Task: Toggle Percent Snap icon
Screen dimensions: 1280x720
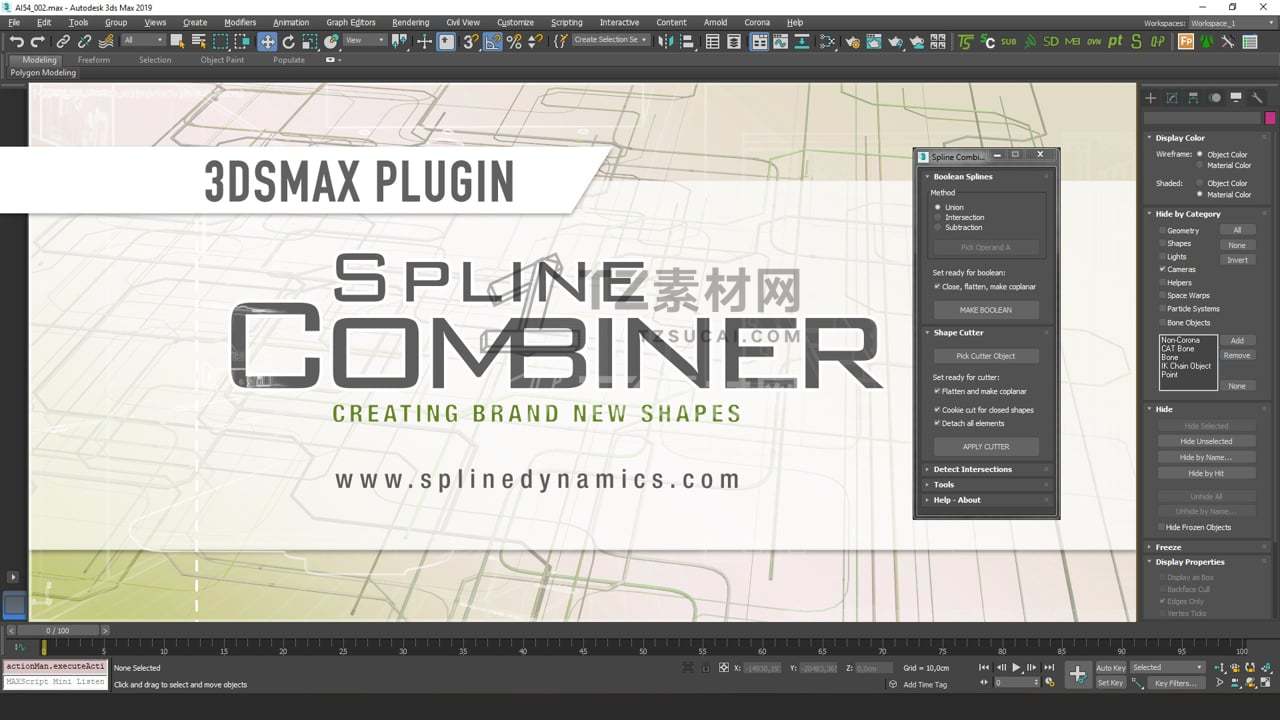Action: click(514, 41)
